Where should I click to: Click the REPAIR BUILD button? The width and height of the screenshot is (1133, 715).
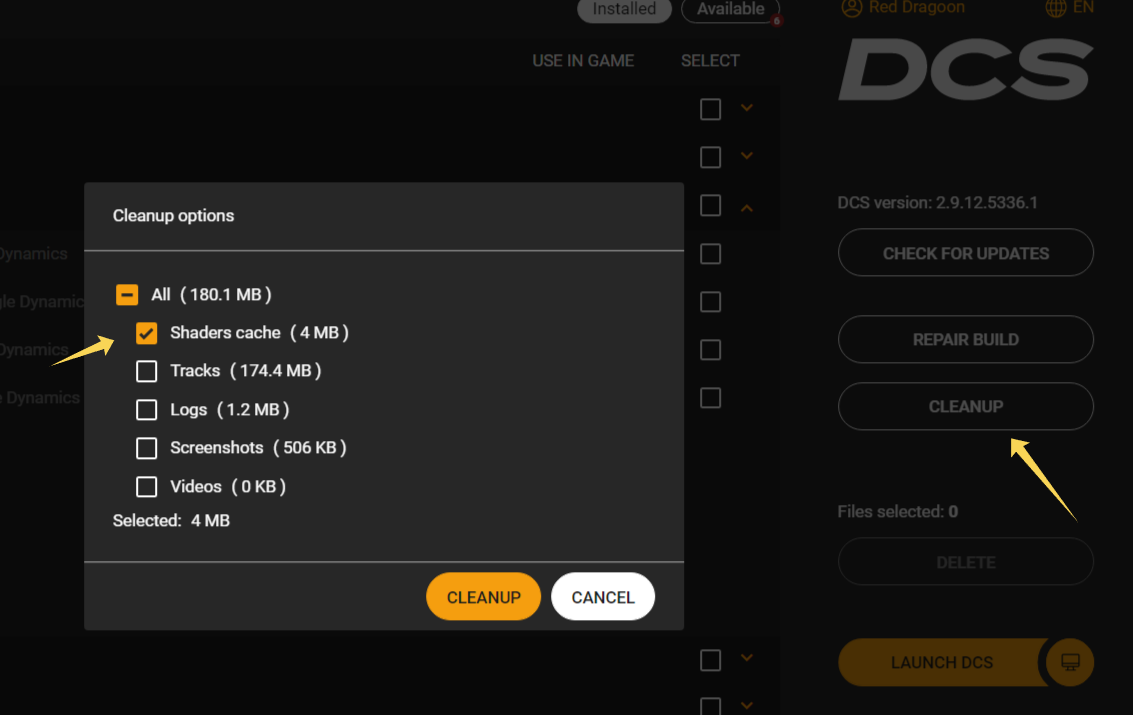[965, 339]
